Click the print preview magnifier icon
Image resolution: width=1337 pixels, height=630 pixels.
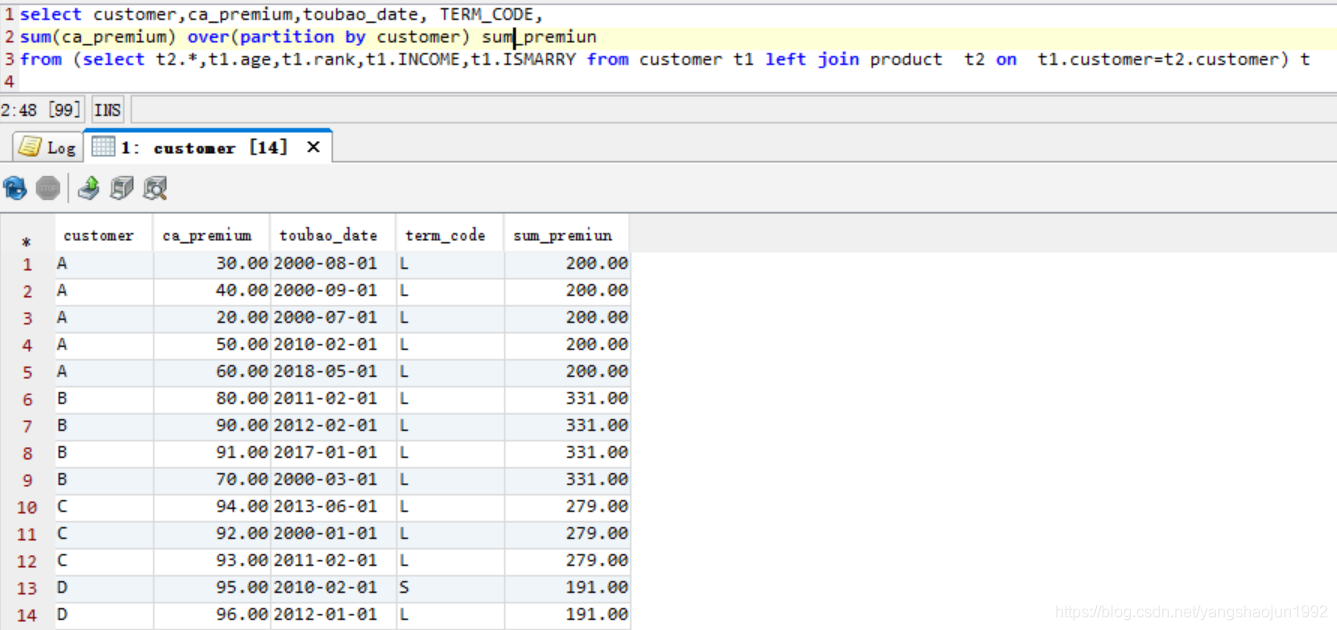point(155,188)
